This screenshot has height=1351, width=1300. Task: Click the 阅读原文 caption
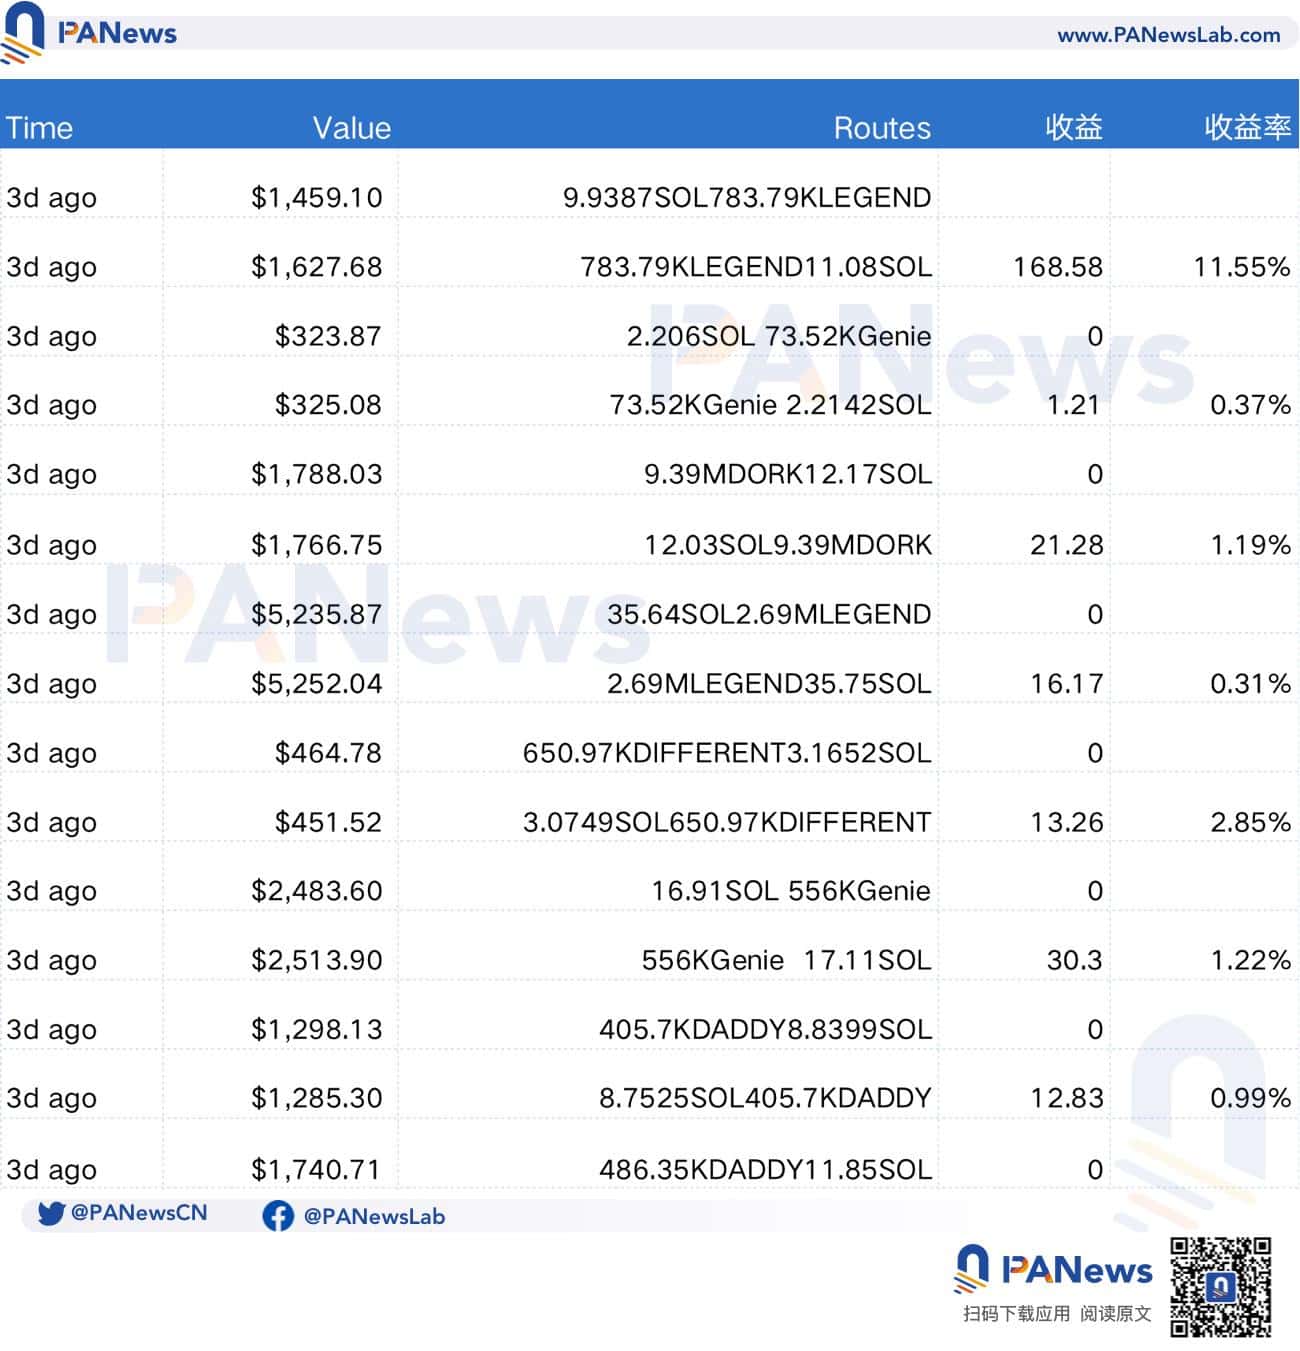[x=1115, y=1314]
